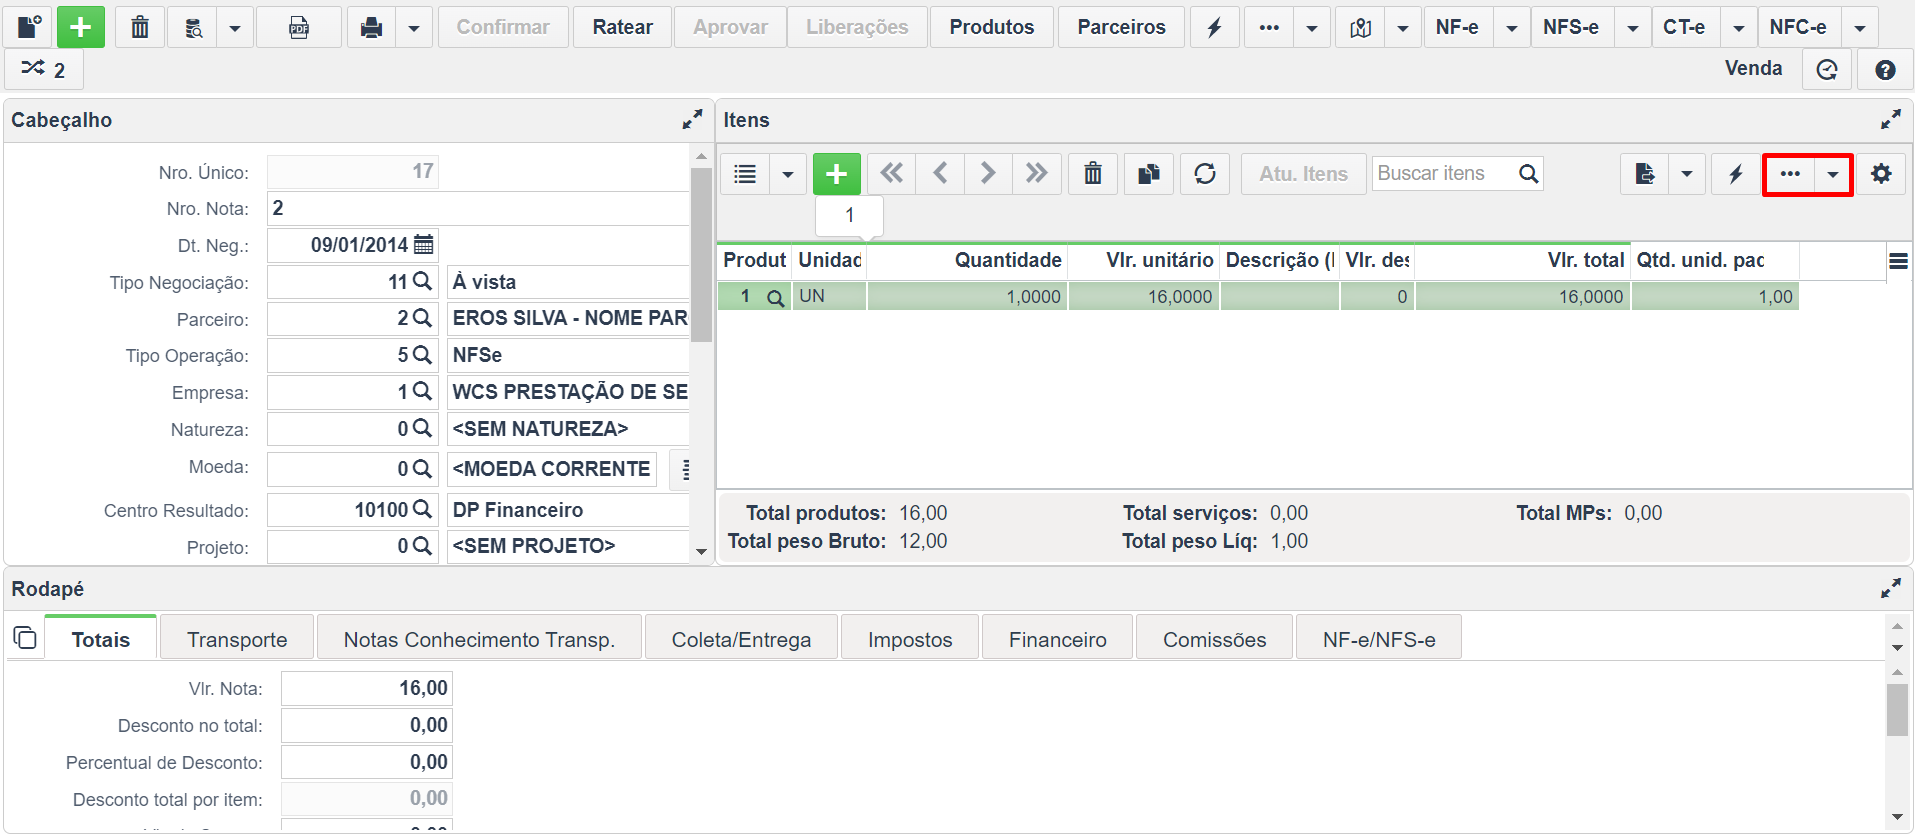Click the gear settings icon in Itens
This screenshot has width=1915, height=835.
[x=1881, y=174]
